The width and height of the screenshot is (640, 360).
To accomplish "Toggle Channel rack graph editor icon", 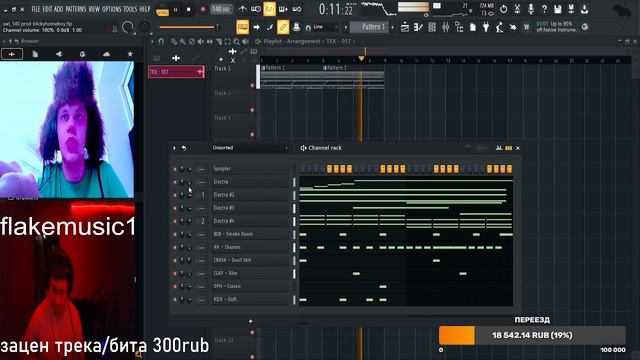I will click(499, 148).
